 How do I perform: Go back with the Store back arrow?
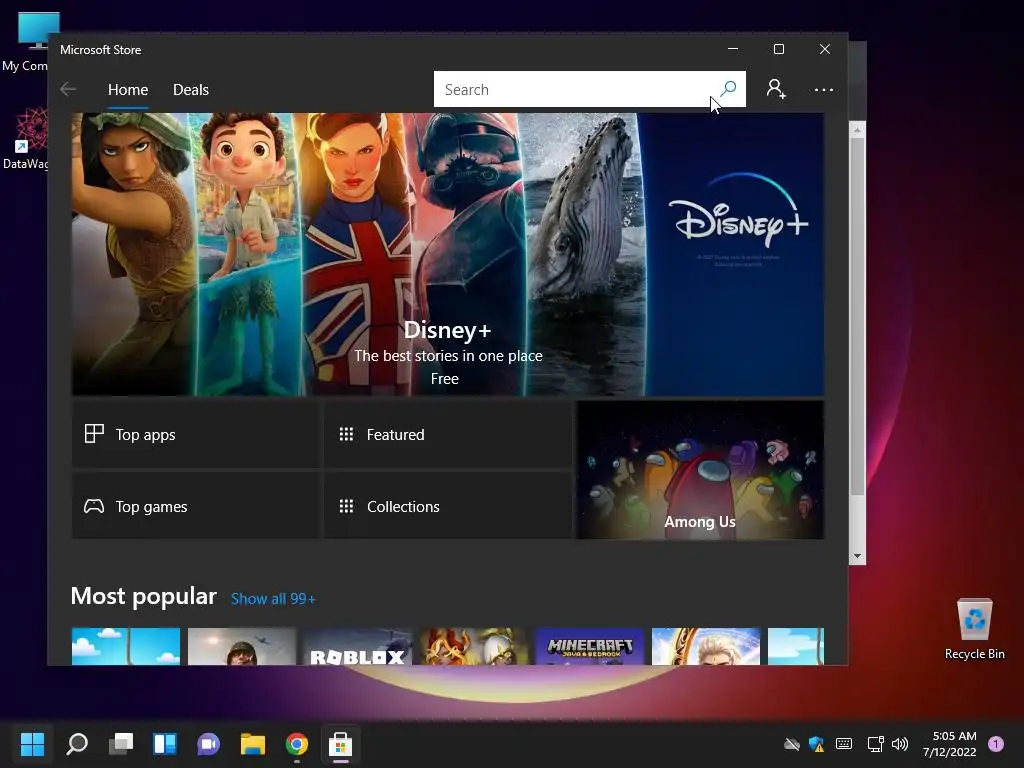68,89
